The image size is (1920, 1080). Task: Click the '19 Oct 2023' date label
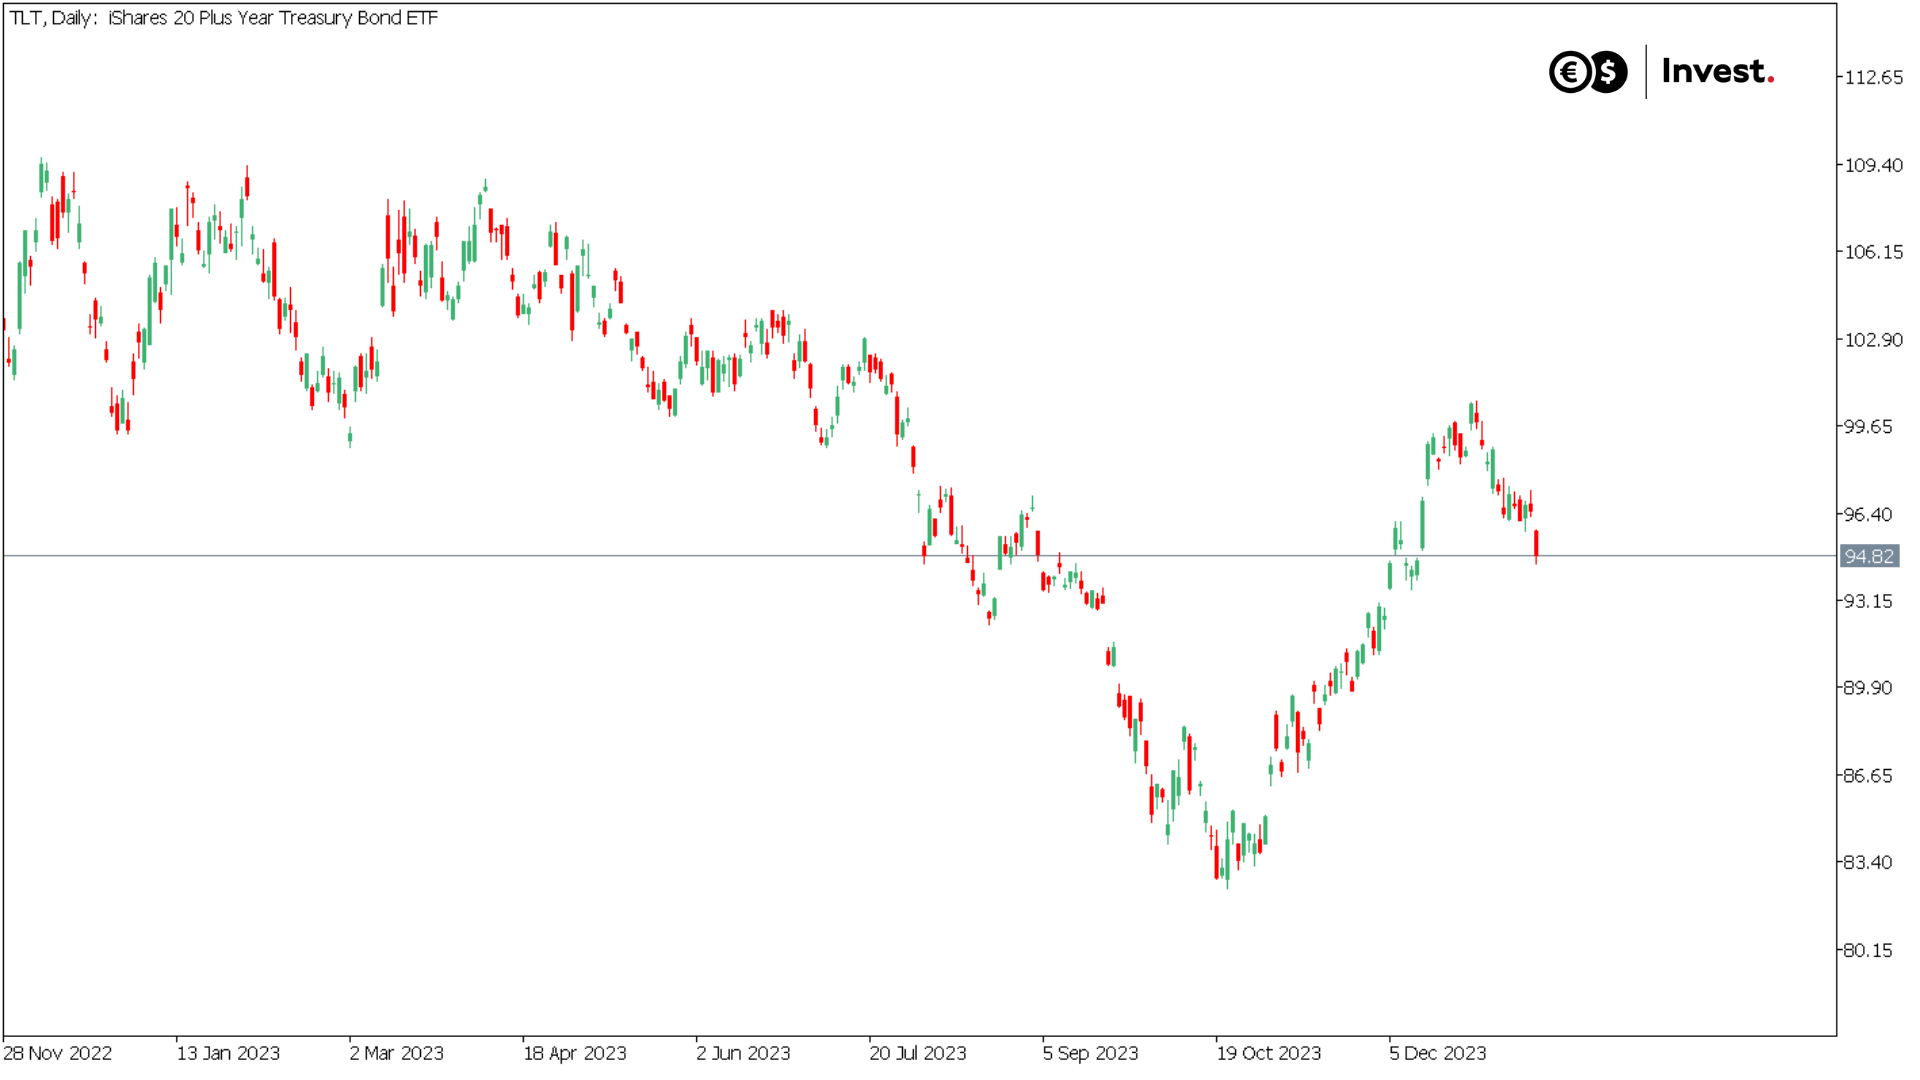(x=1269, y=1053)
